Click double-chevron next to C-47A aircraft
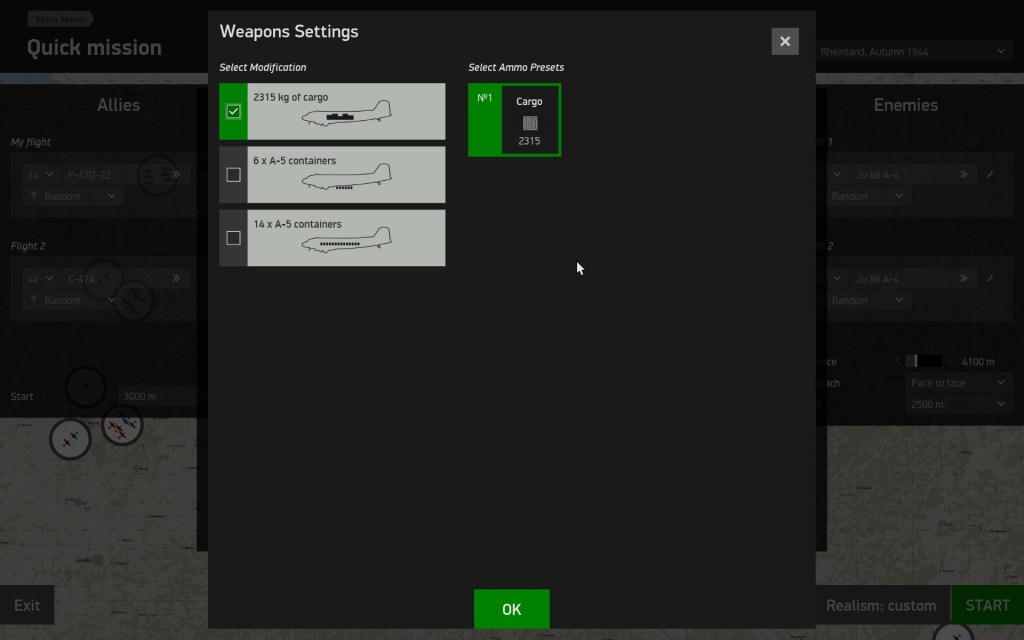1024x640 pixels. (176, 279)
